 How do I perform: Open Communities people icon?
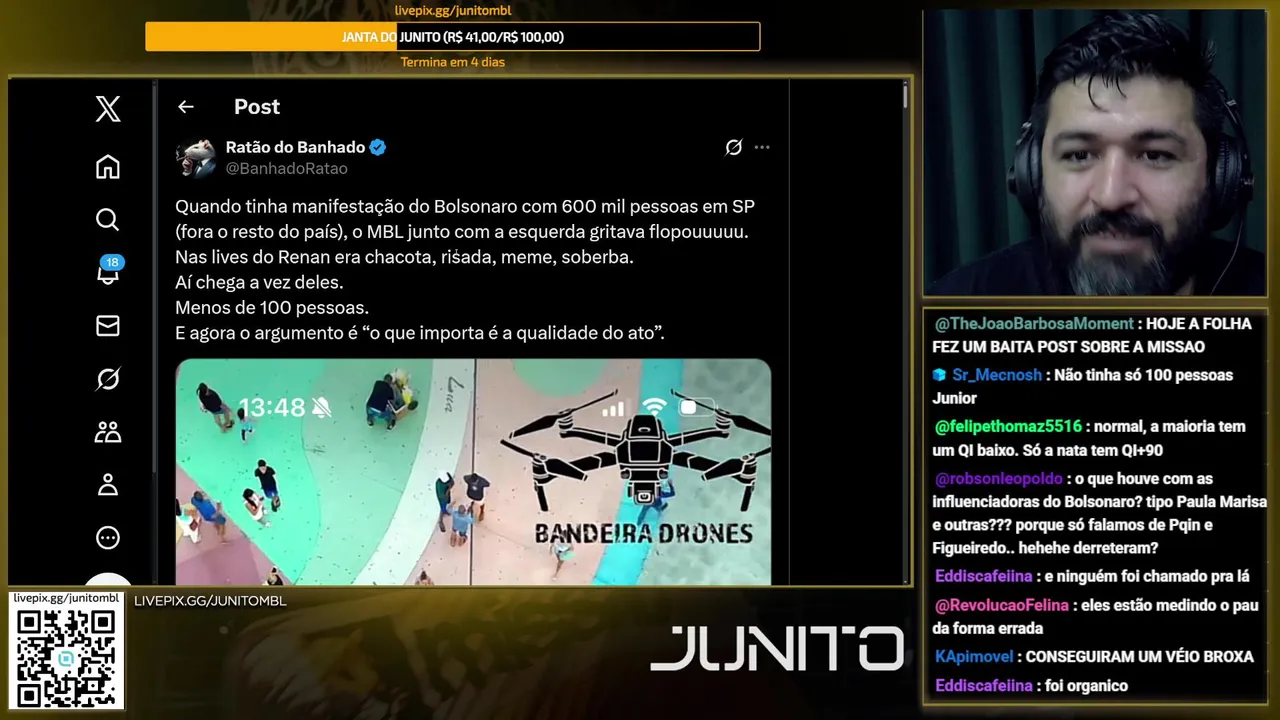click(x=108, y=432)
